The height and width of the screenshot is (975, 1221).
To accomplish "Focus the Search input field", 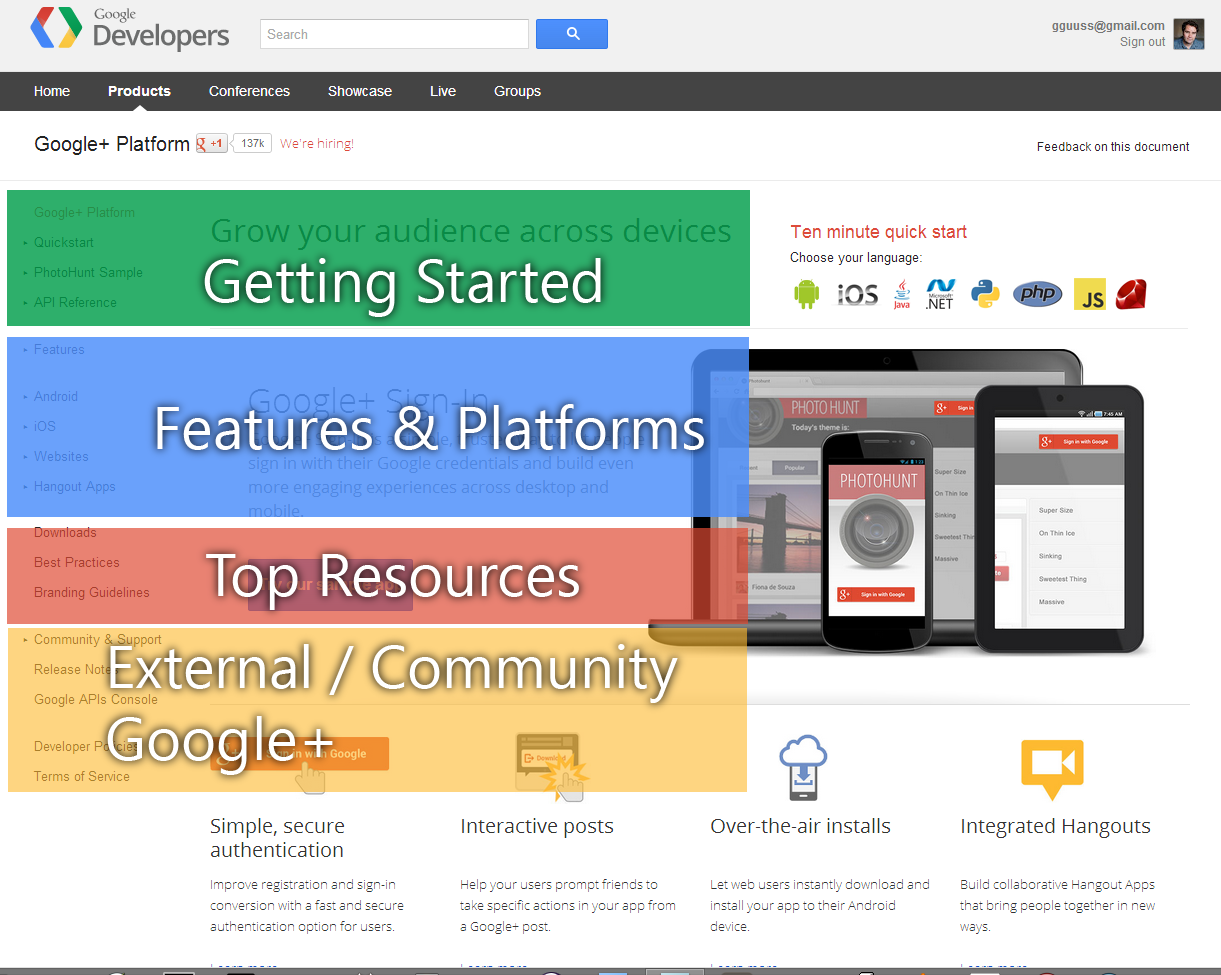I will point(394,34).
